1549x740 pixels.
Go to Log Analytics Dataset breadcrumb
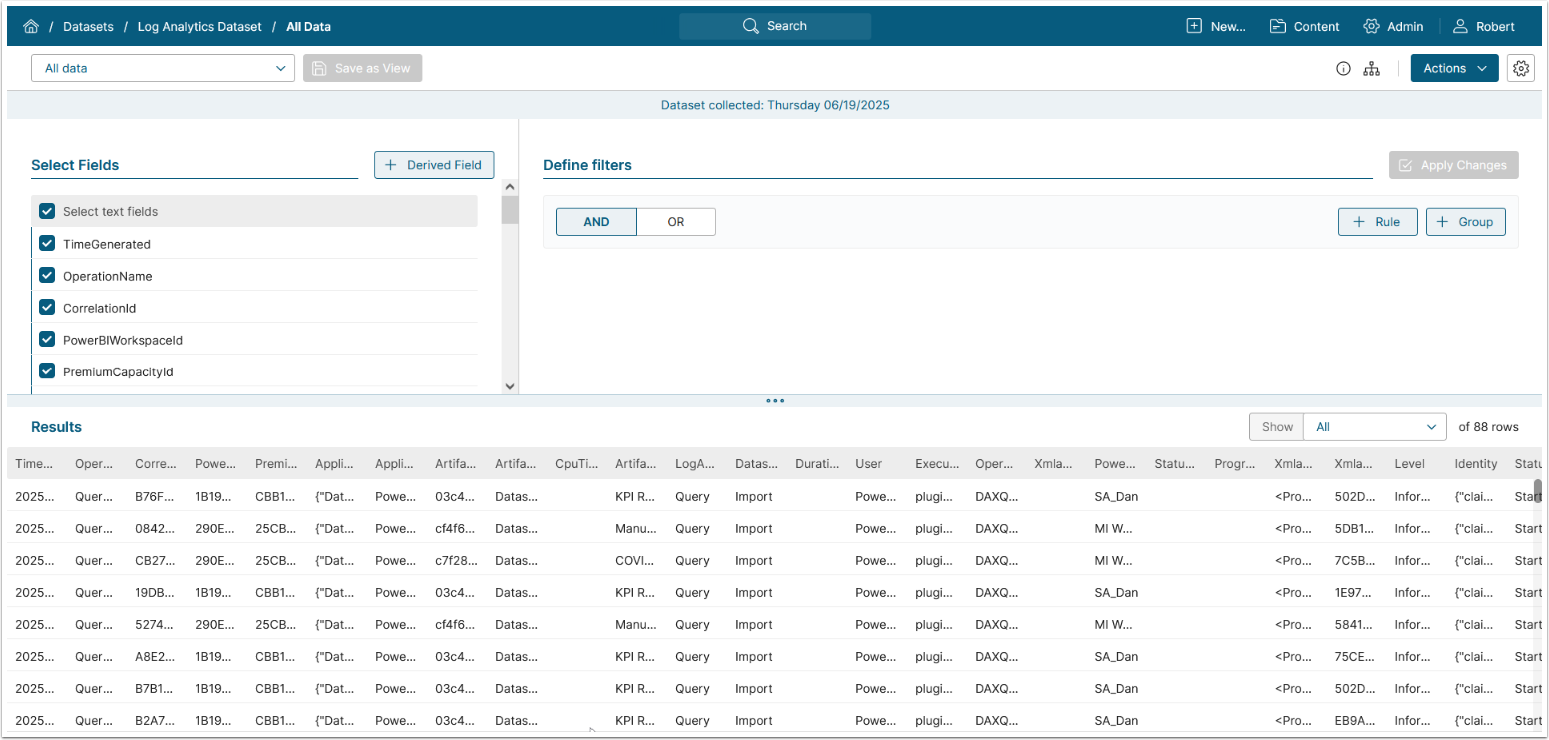200,27
